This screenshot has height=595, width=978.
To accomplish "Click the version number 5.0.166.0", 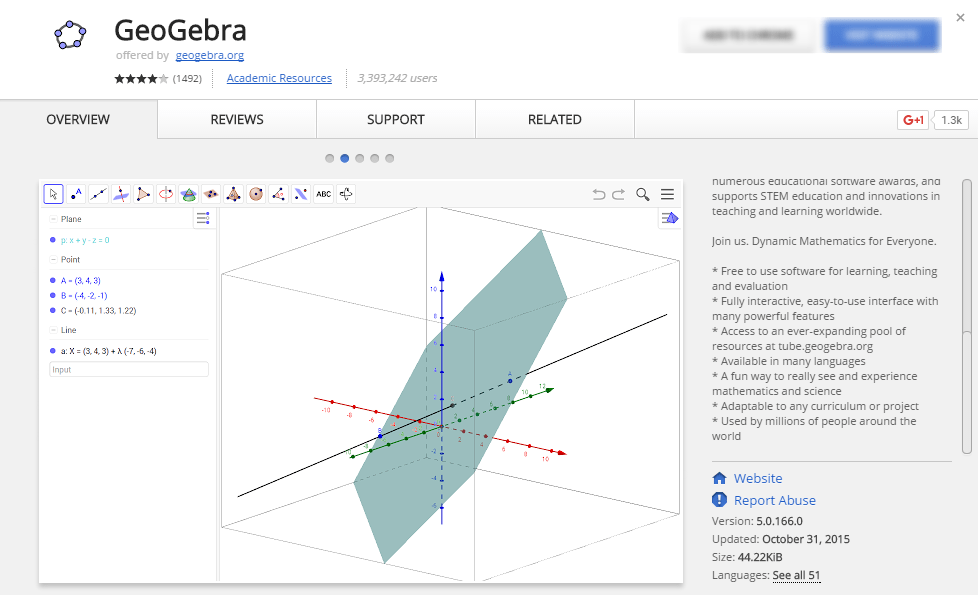I will 780,521.
